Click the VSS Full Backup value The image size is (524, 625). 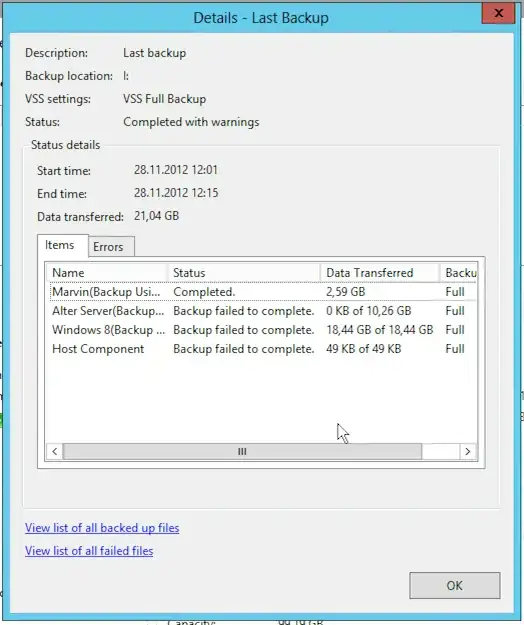165,99
